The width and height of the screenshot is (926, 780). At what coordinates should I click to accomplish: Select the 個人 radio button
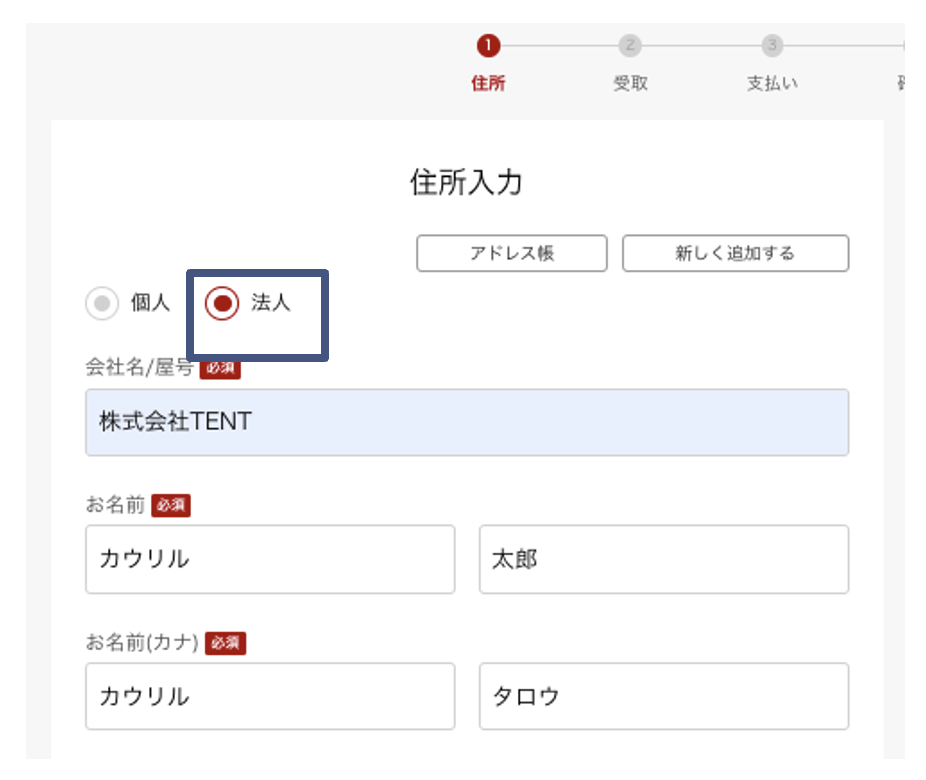[x=102, y=304]
